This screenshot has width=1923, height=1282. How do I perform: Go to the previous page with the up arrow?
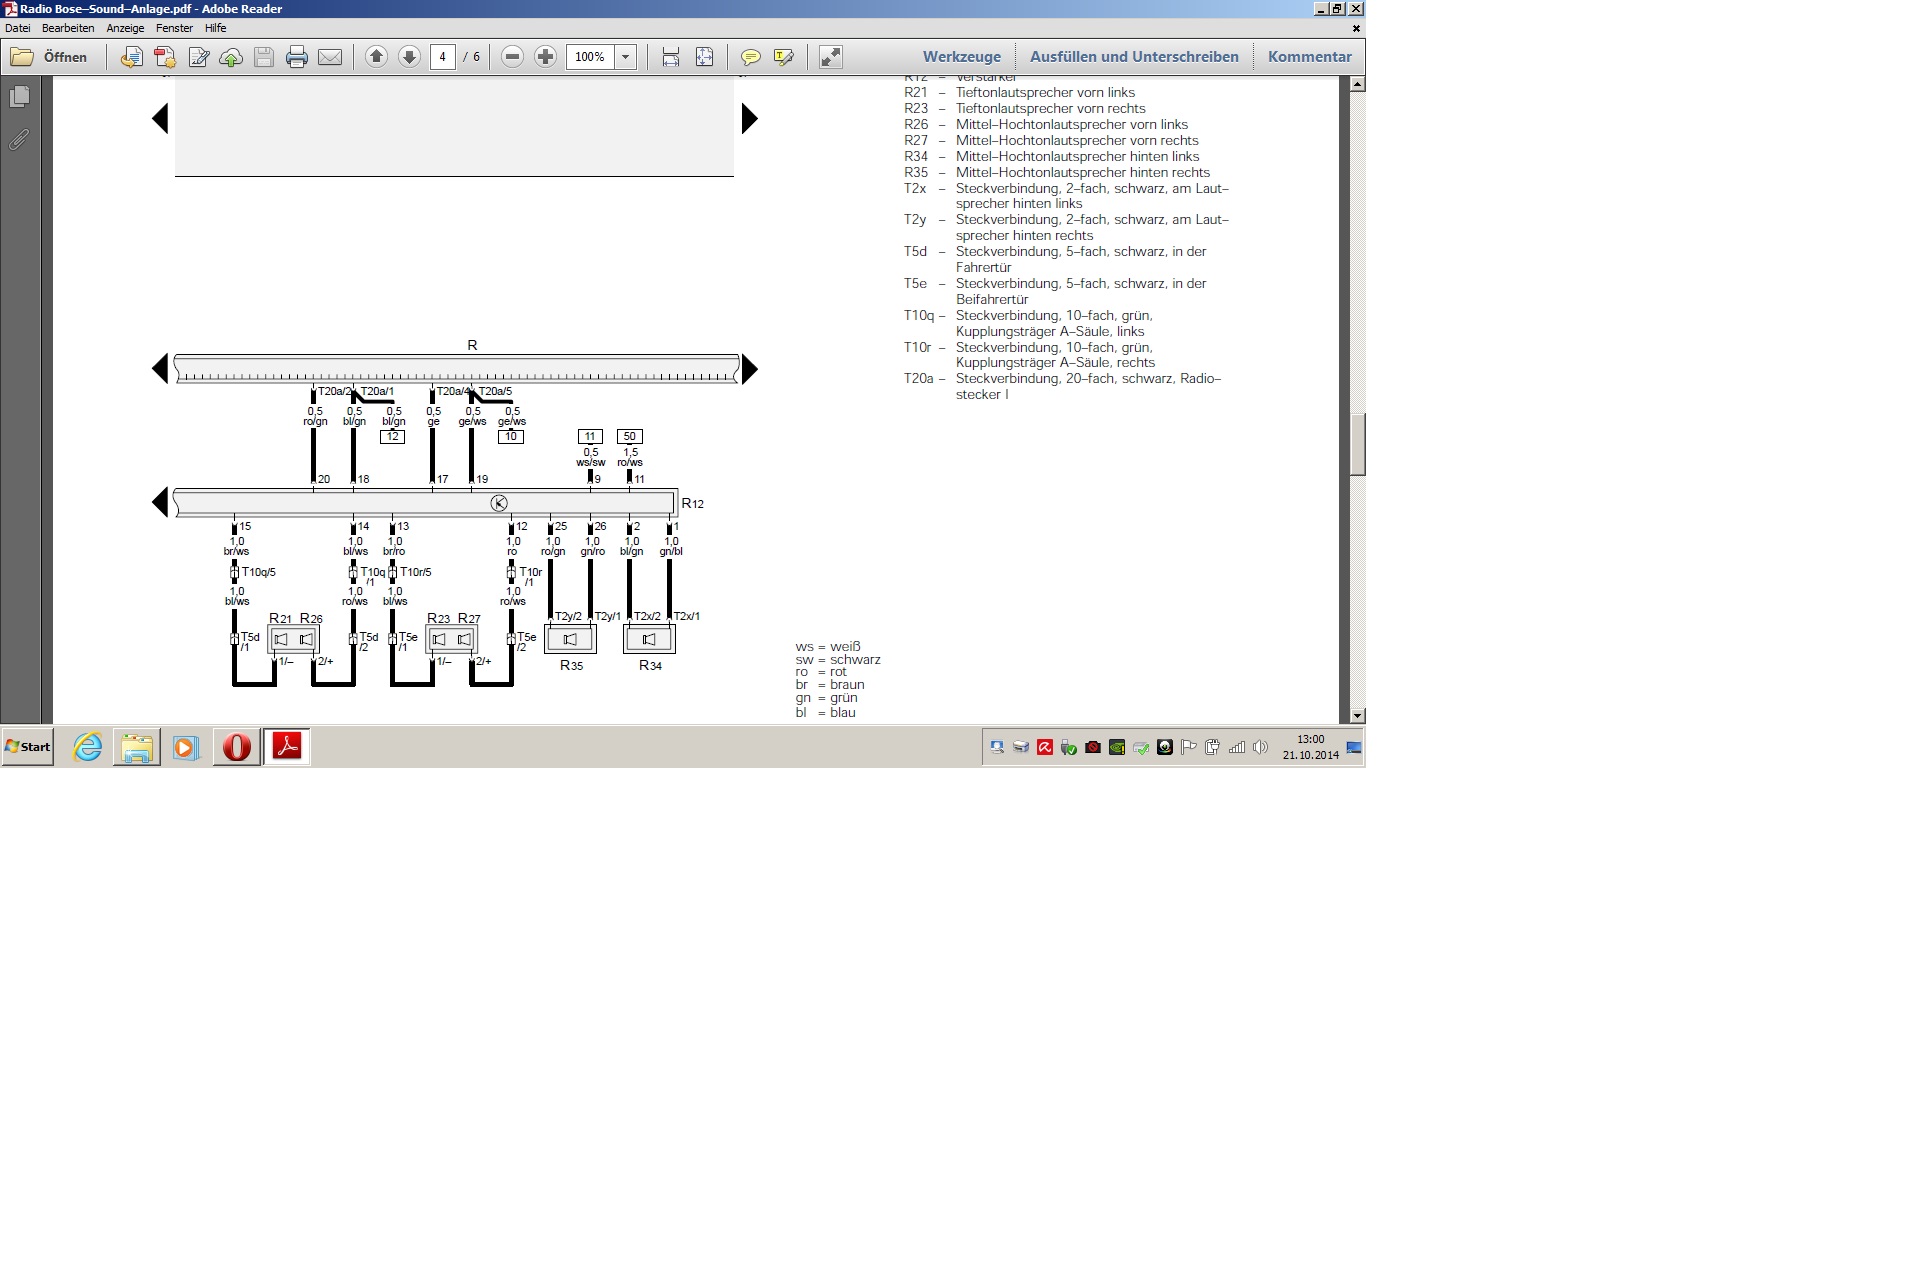(376, 57)
